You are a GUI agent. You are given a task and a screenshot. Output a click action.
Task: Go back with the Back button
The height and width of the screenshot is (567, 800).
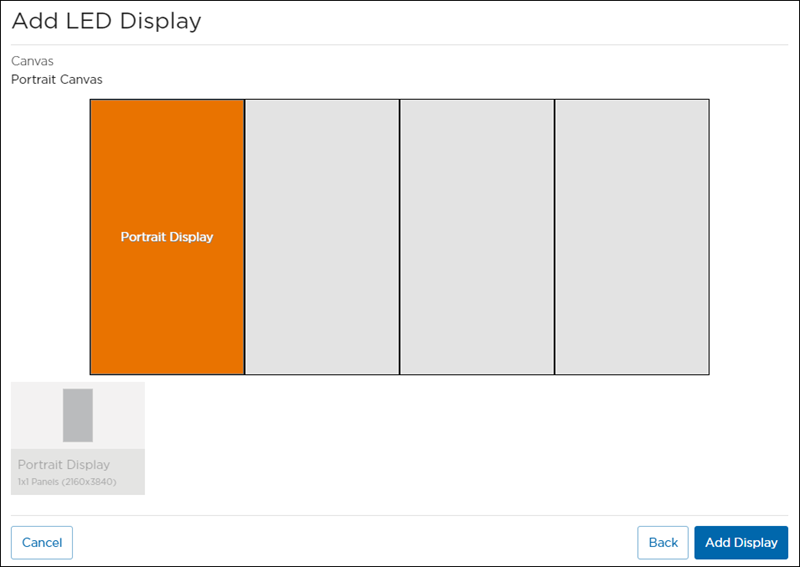point(663,542)
